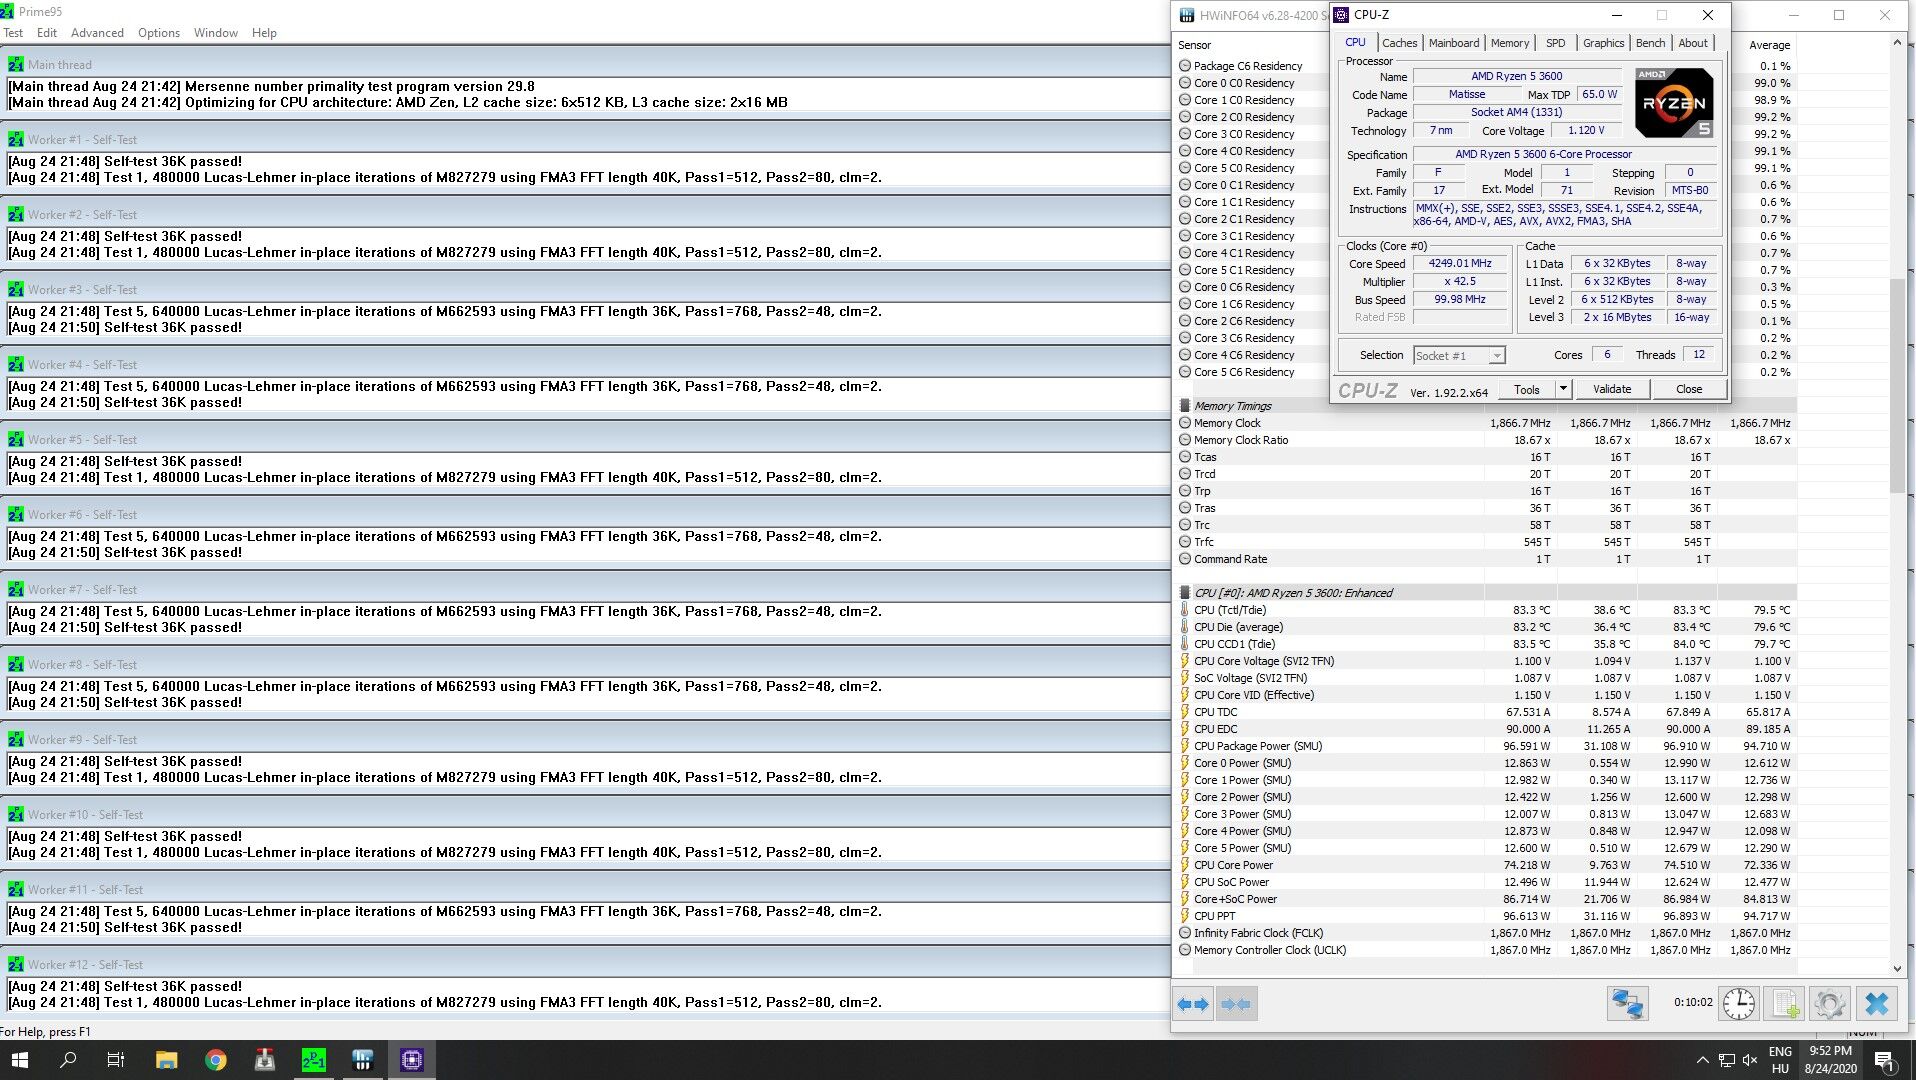Select the Infinity Fabric Clock (FCLK) row

click(1485, 933)
